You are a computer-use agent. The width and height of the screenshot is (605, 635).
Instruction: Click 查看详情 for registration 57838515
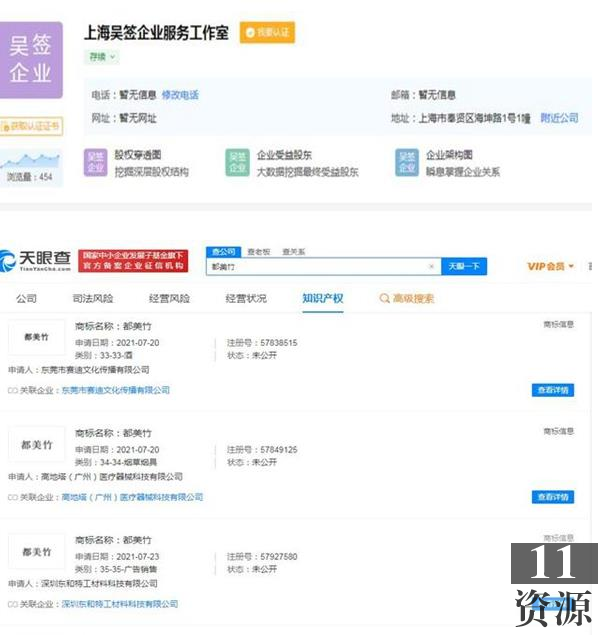pos(553,390)
